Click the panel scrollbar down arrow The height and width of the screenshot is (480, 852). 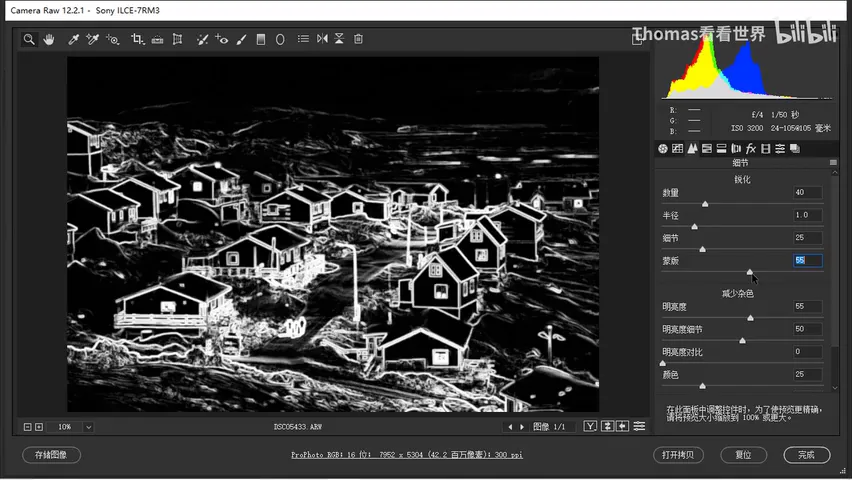[835, 388]
